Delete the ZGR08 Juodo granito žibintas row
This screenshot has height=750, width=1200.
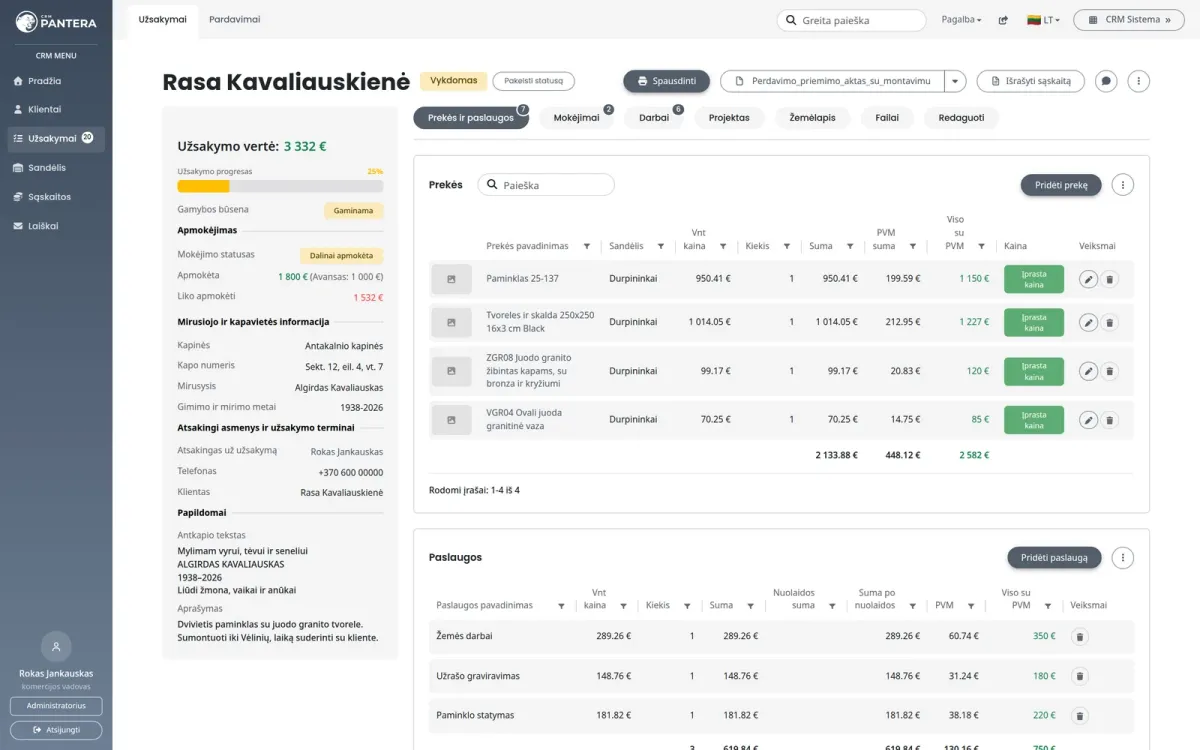tap(1109, 371)
